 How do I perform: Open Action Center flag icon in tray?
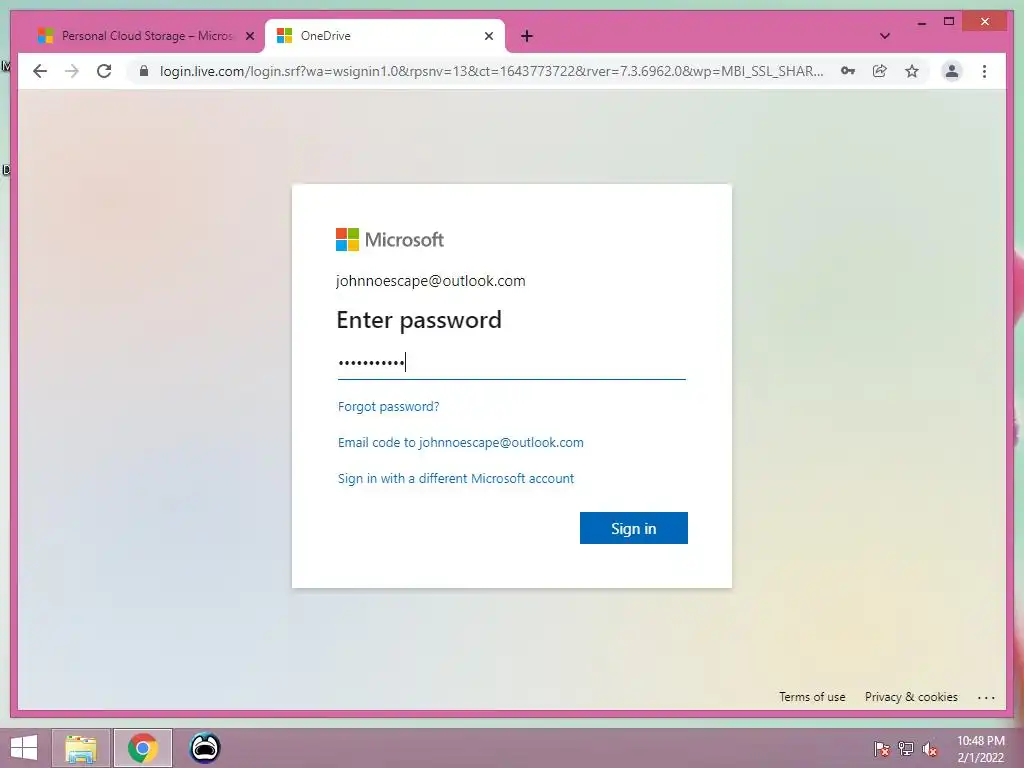coord(881,749)
